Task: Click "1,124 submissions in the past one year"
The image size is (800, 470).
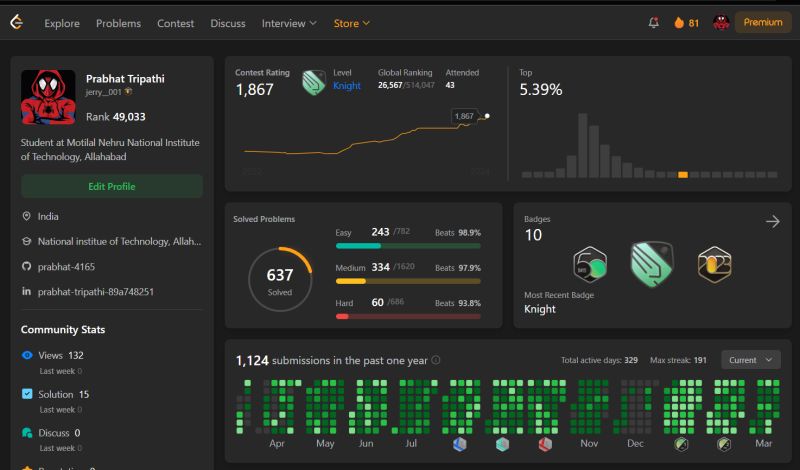Action: point(332,360)
